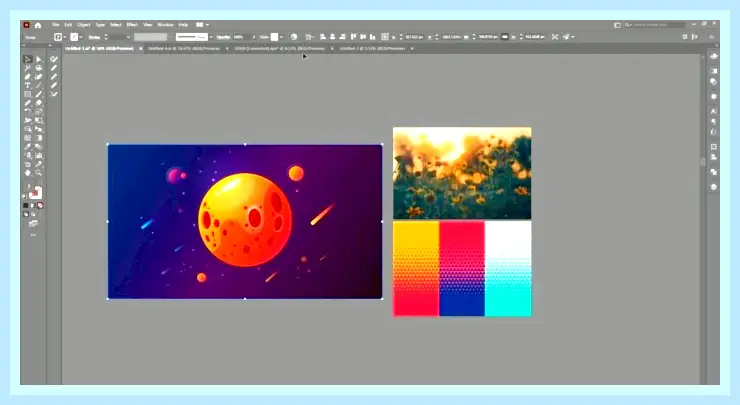Toggle the Draw Normal mode
740x405 pixels.
pyautogui.click(x=26, y=214)
